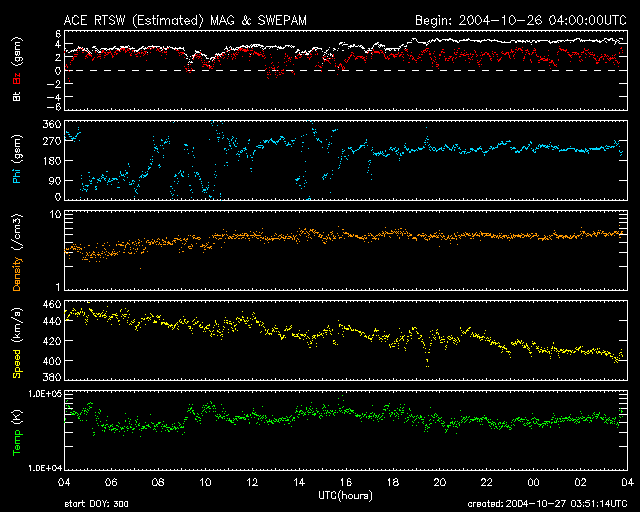Click the 'created: 2004-10-27 03:51:14UTC' text
The image size is (640, 512).
tap(547, 504)
